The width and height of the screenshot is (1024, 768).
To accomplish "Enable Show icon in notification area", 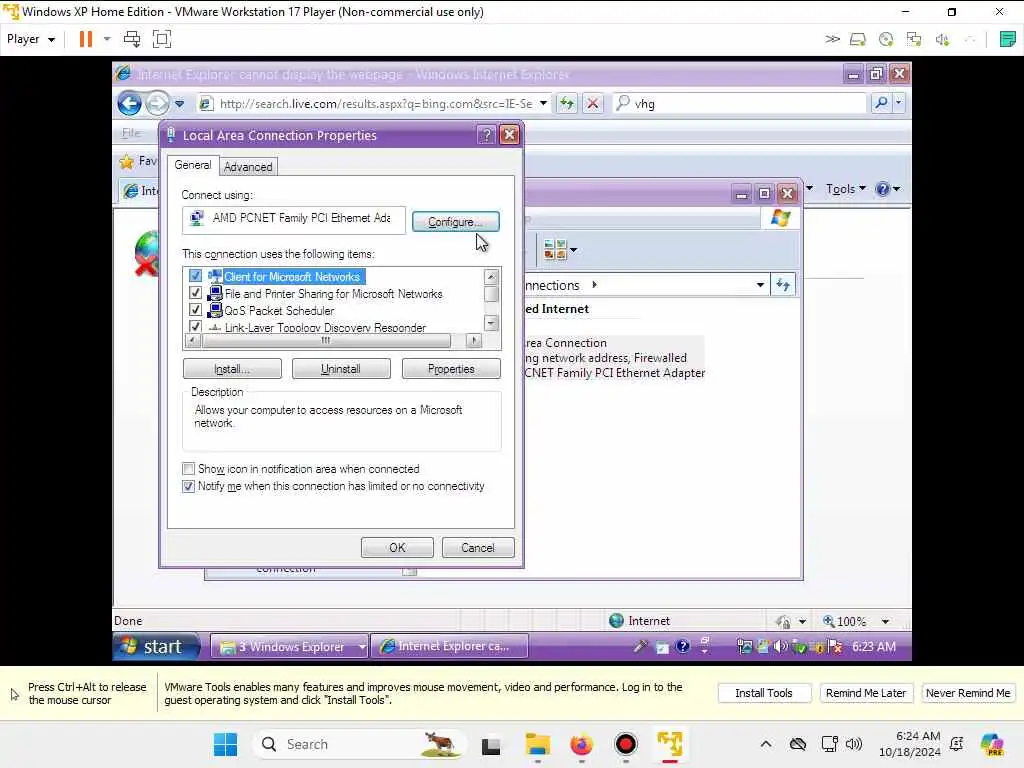I will (x=189, y=469).
